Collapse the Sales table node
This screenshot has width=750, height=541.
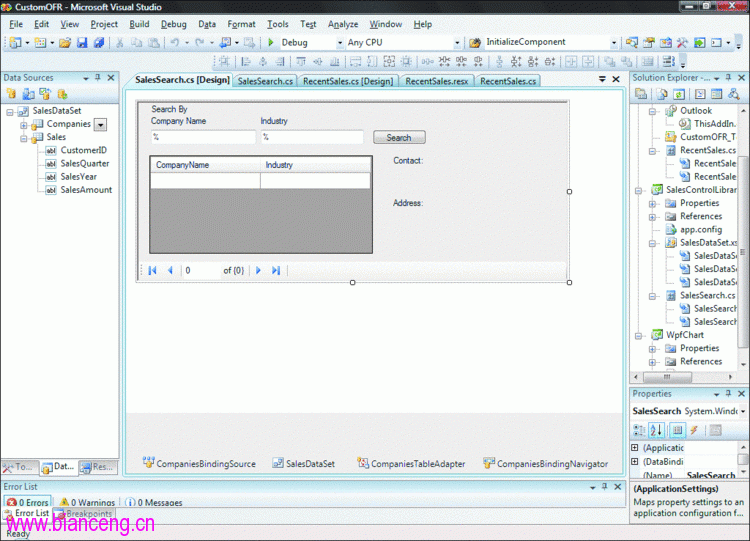click(23, 139)
